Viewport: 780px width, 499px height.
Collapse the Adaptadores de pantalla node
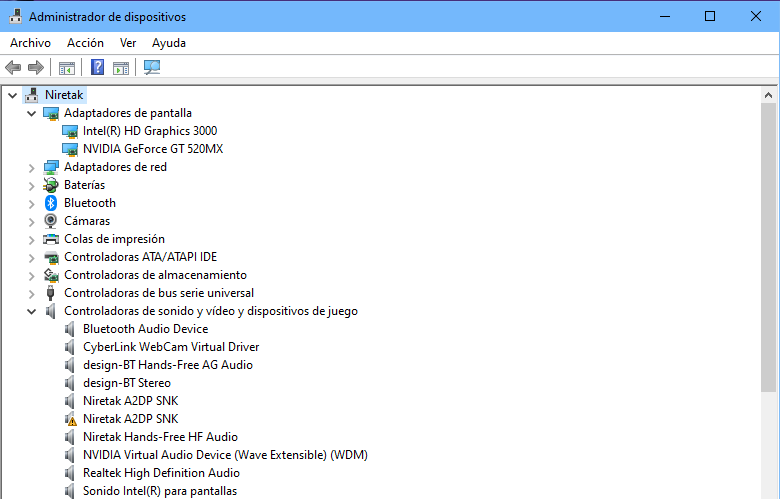click(31, 113)
